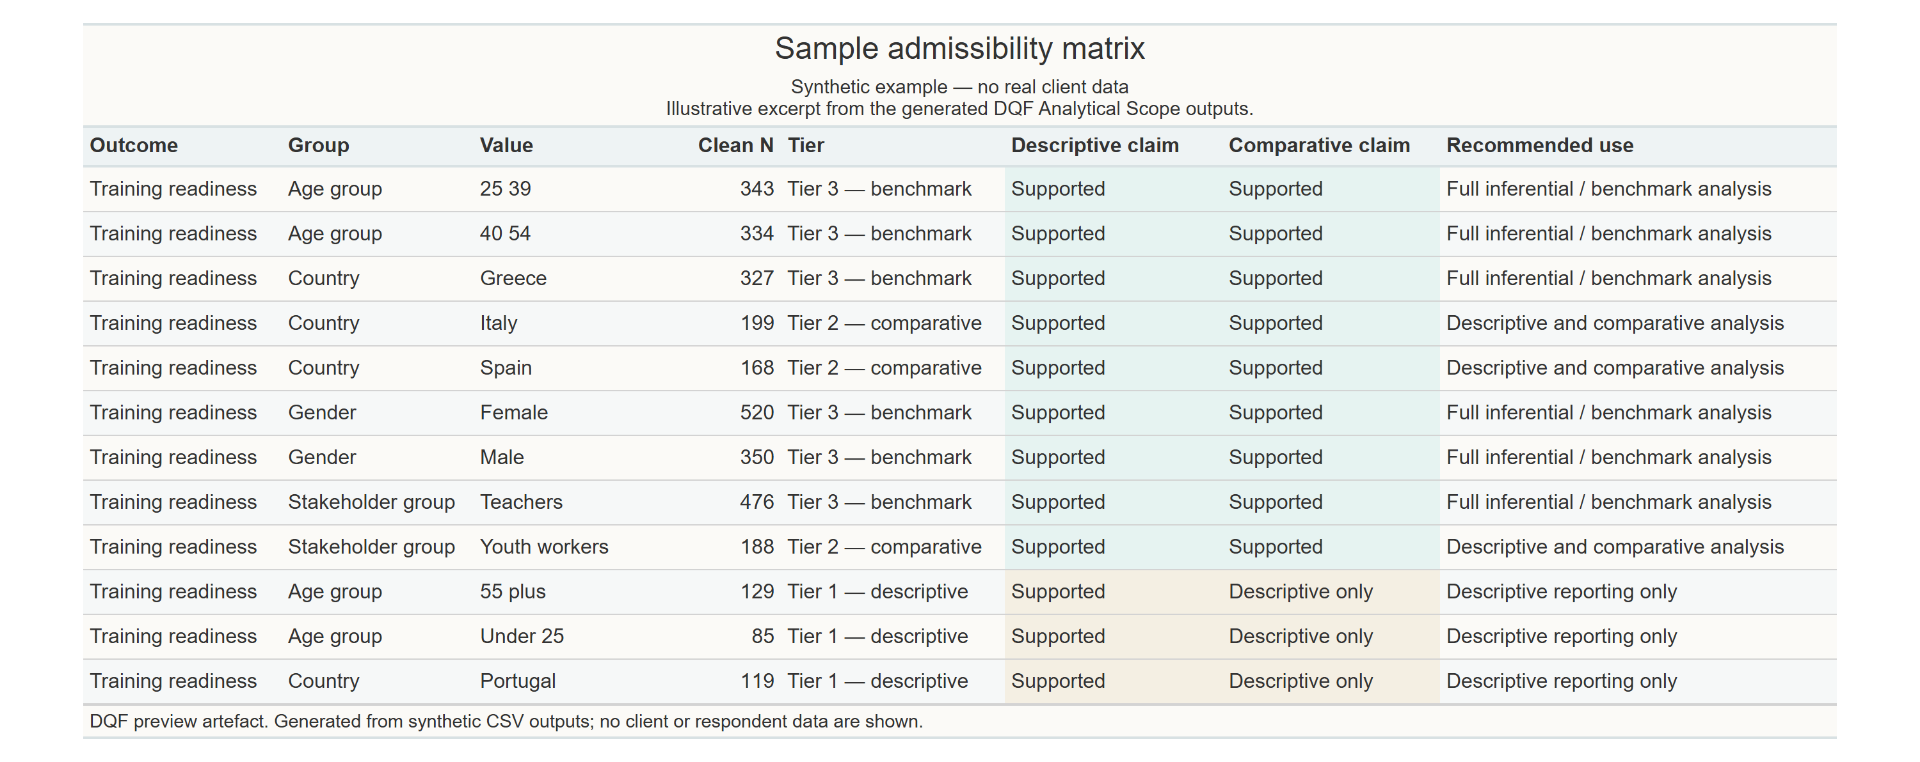
Task: Click Clean N value 129
Action: coord(757,591)
